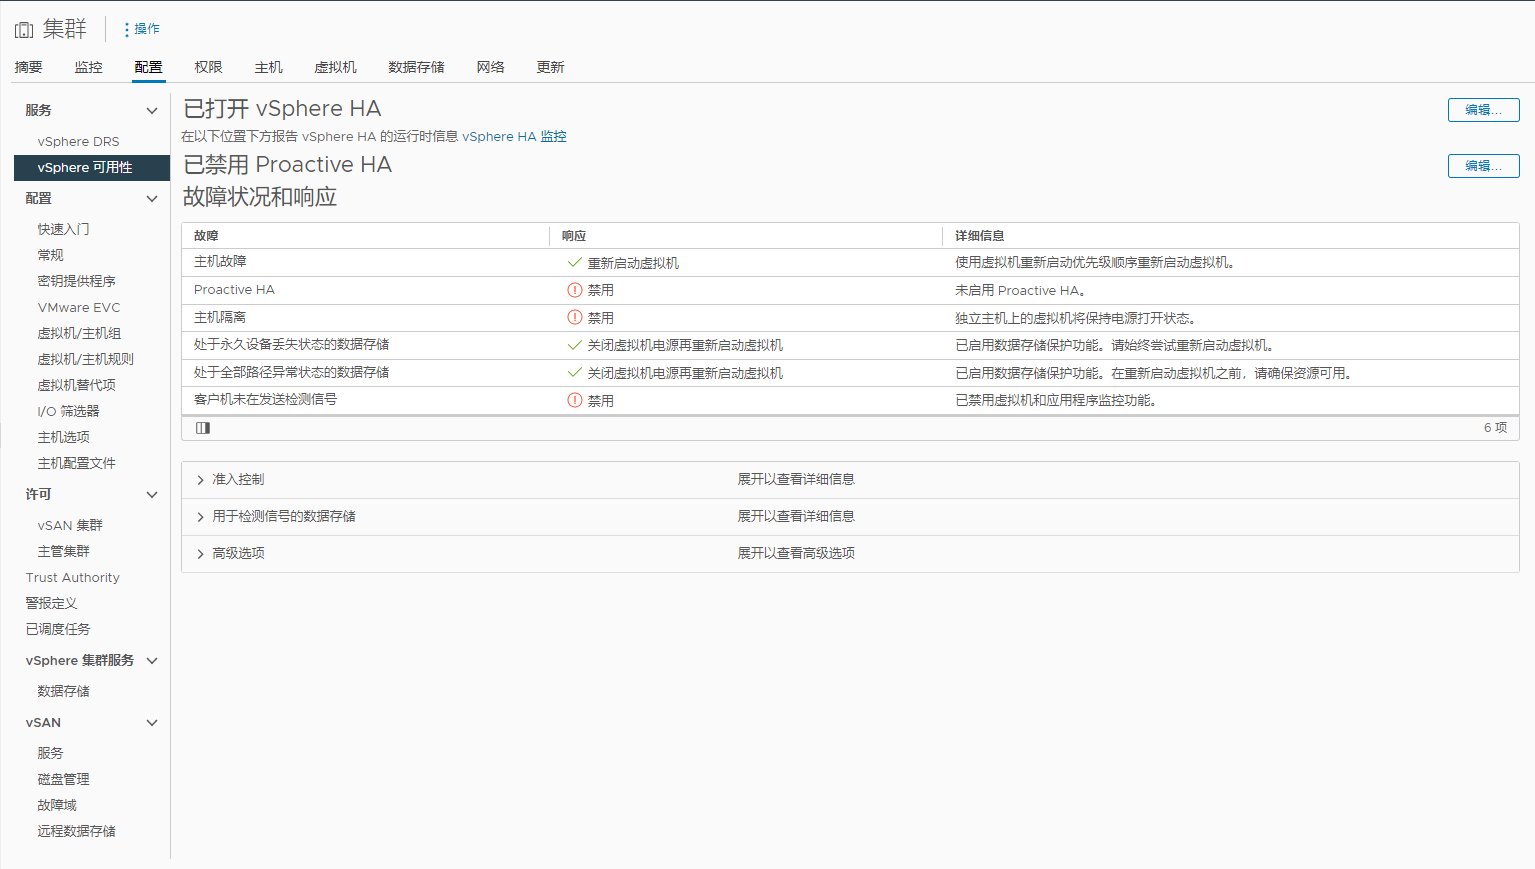Click the 6 项 item count
The image size is (1535, 869).
pyautogui.click(x=1495, y=428)
